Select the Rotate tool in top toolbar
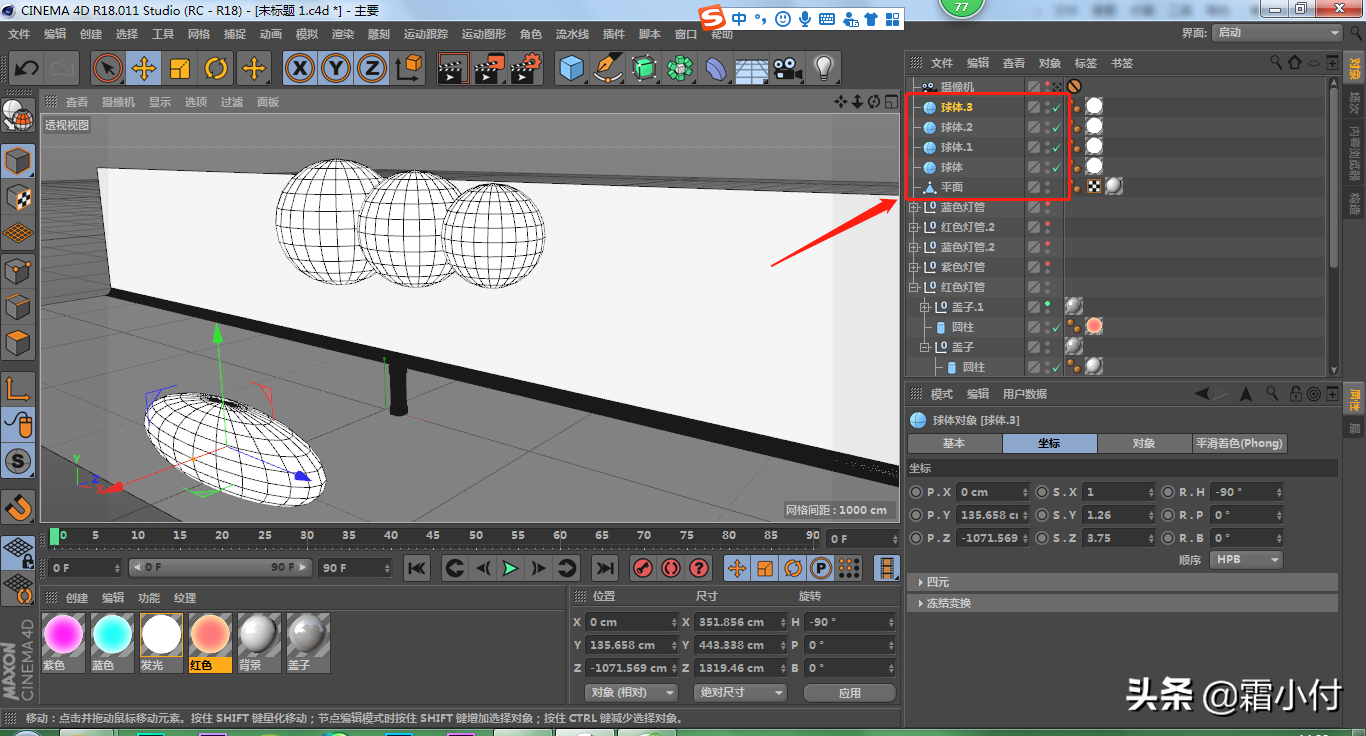 [x=216, y=69]
